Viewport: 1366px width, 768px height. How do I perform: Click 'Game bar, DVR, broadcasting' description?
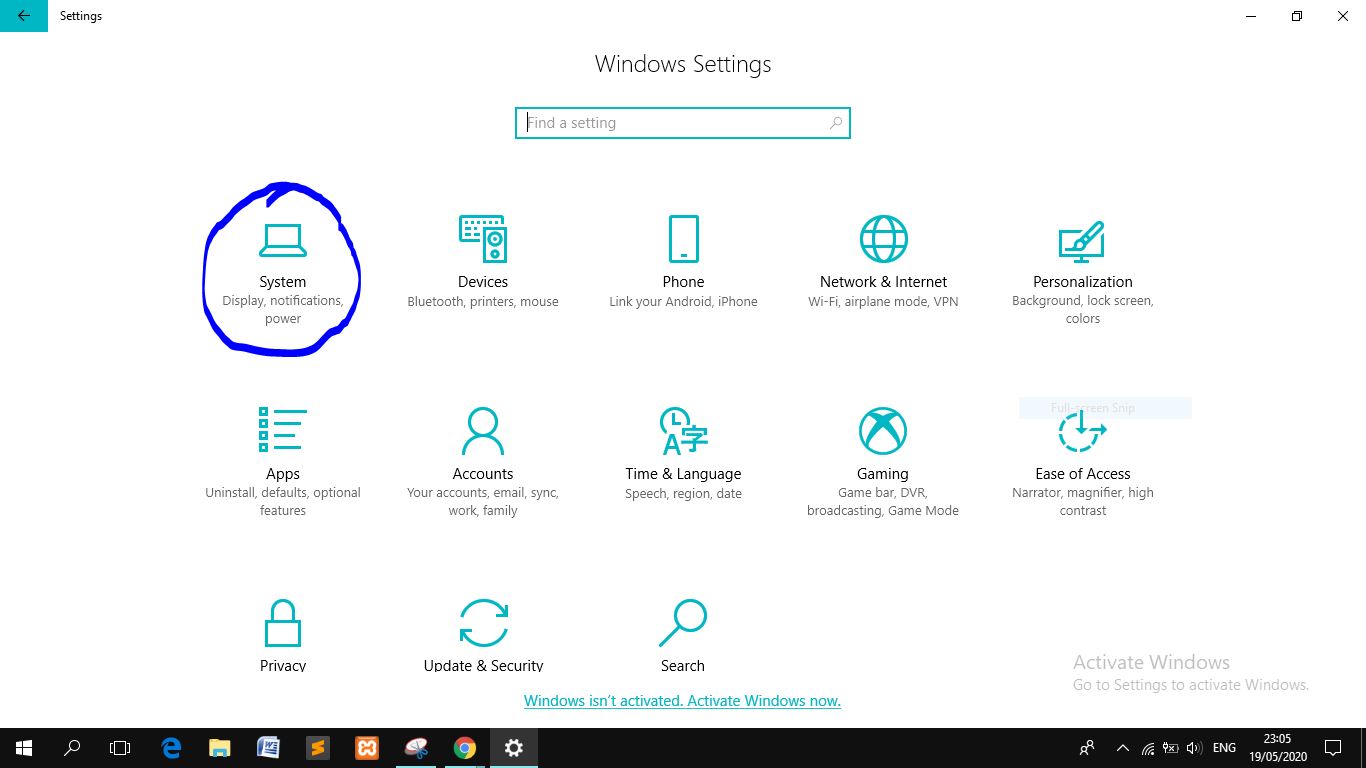point(883,502)
